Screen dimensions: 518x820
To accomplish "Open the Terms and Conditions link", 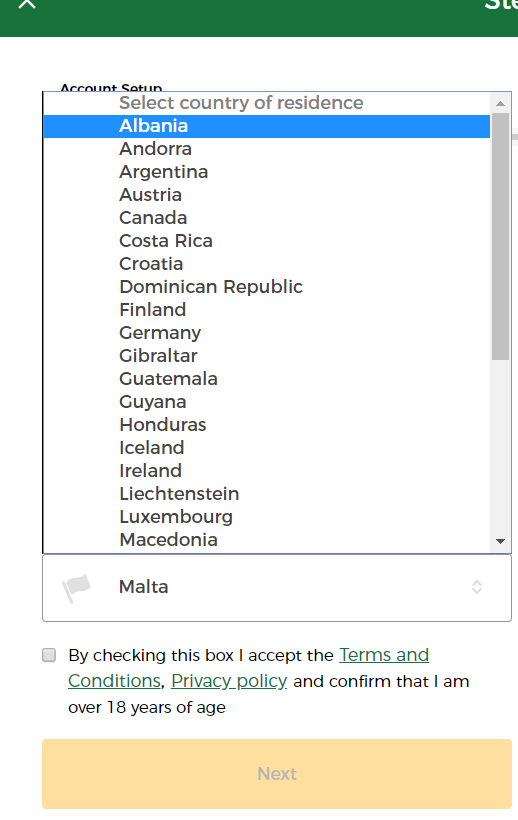I will pos(248,668).
